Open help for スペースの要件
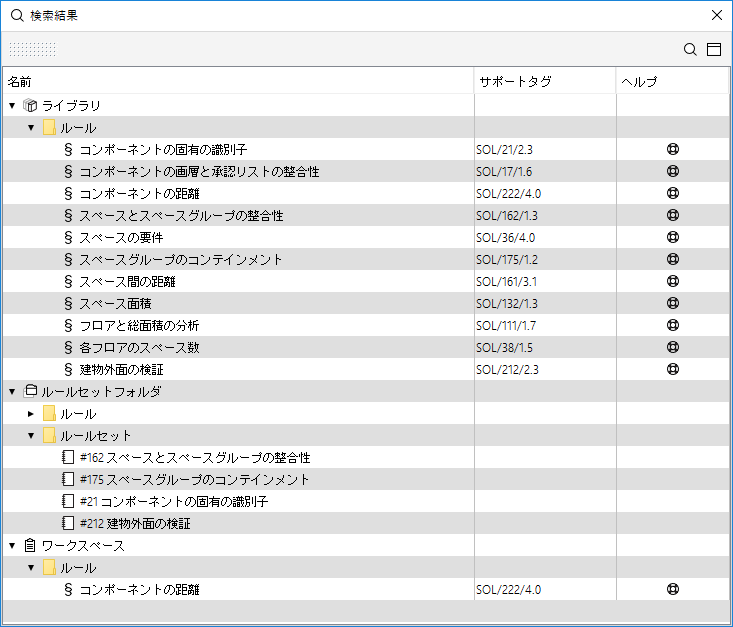Screen dimensions: 733x627 (673, 237)
